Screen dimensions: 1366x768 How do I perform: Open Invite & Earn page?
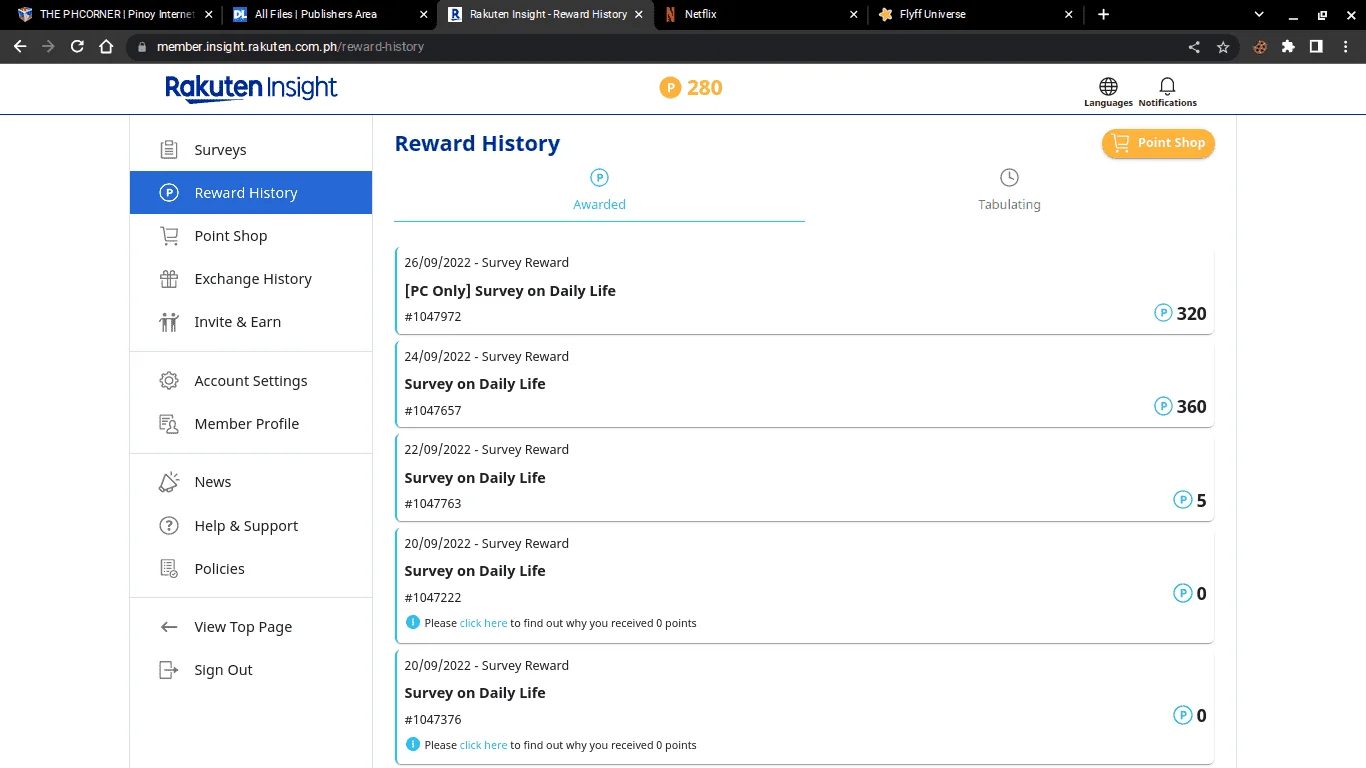click(250, 322)
